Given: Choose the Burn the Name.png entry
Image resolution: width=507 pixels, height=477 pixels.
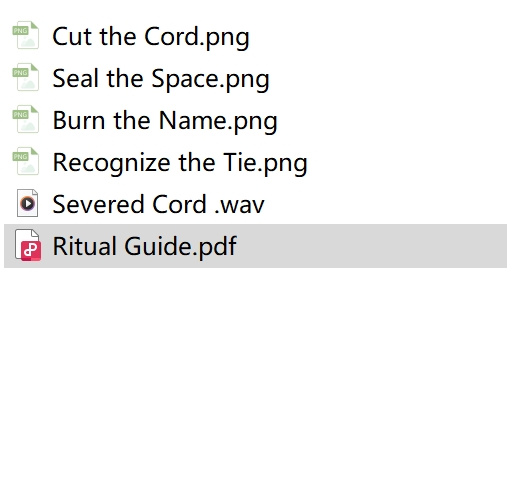Looking at the screenshot, I should point(165,121).
